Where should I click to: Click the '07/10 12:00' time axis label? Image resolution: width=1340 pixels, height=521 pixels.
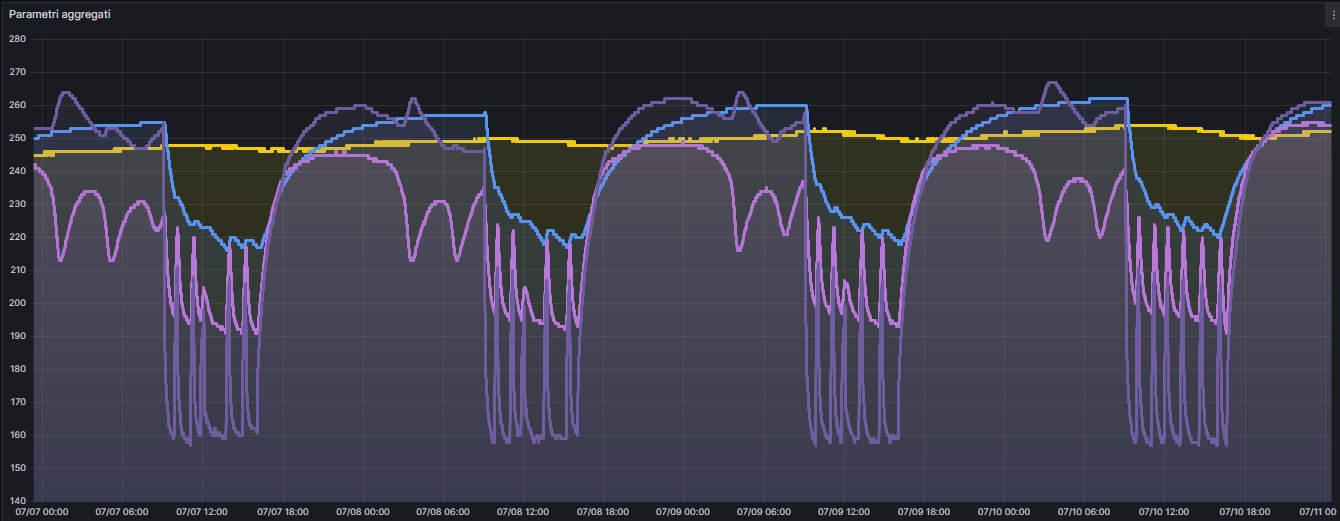tap(1167, 511)
